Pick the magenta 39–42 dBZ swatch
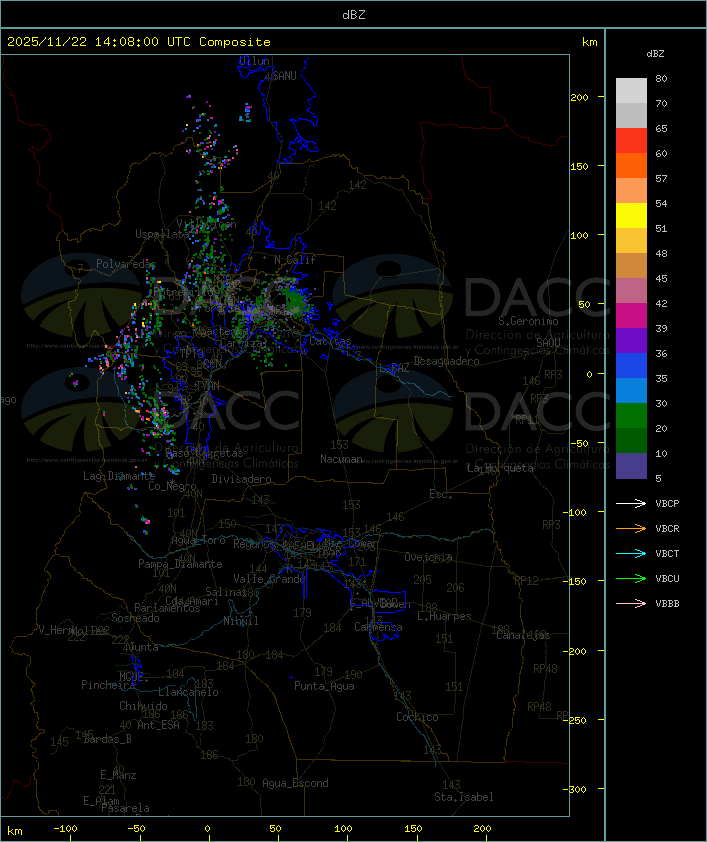The image size is (707, 842). tap(631, 315)
